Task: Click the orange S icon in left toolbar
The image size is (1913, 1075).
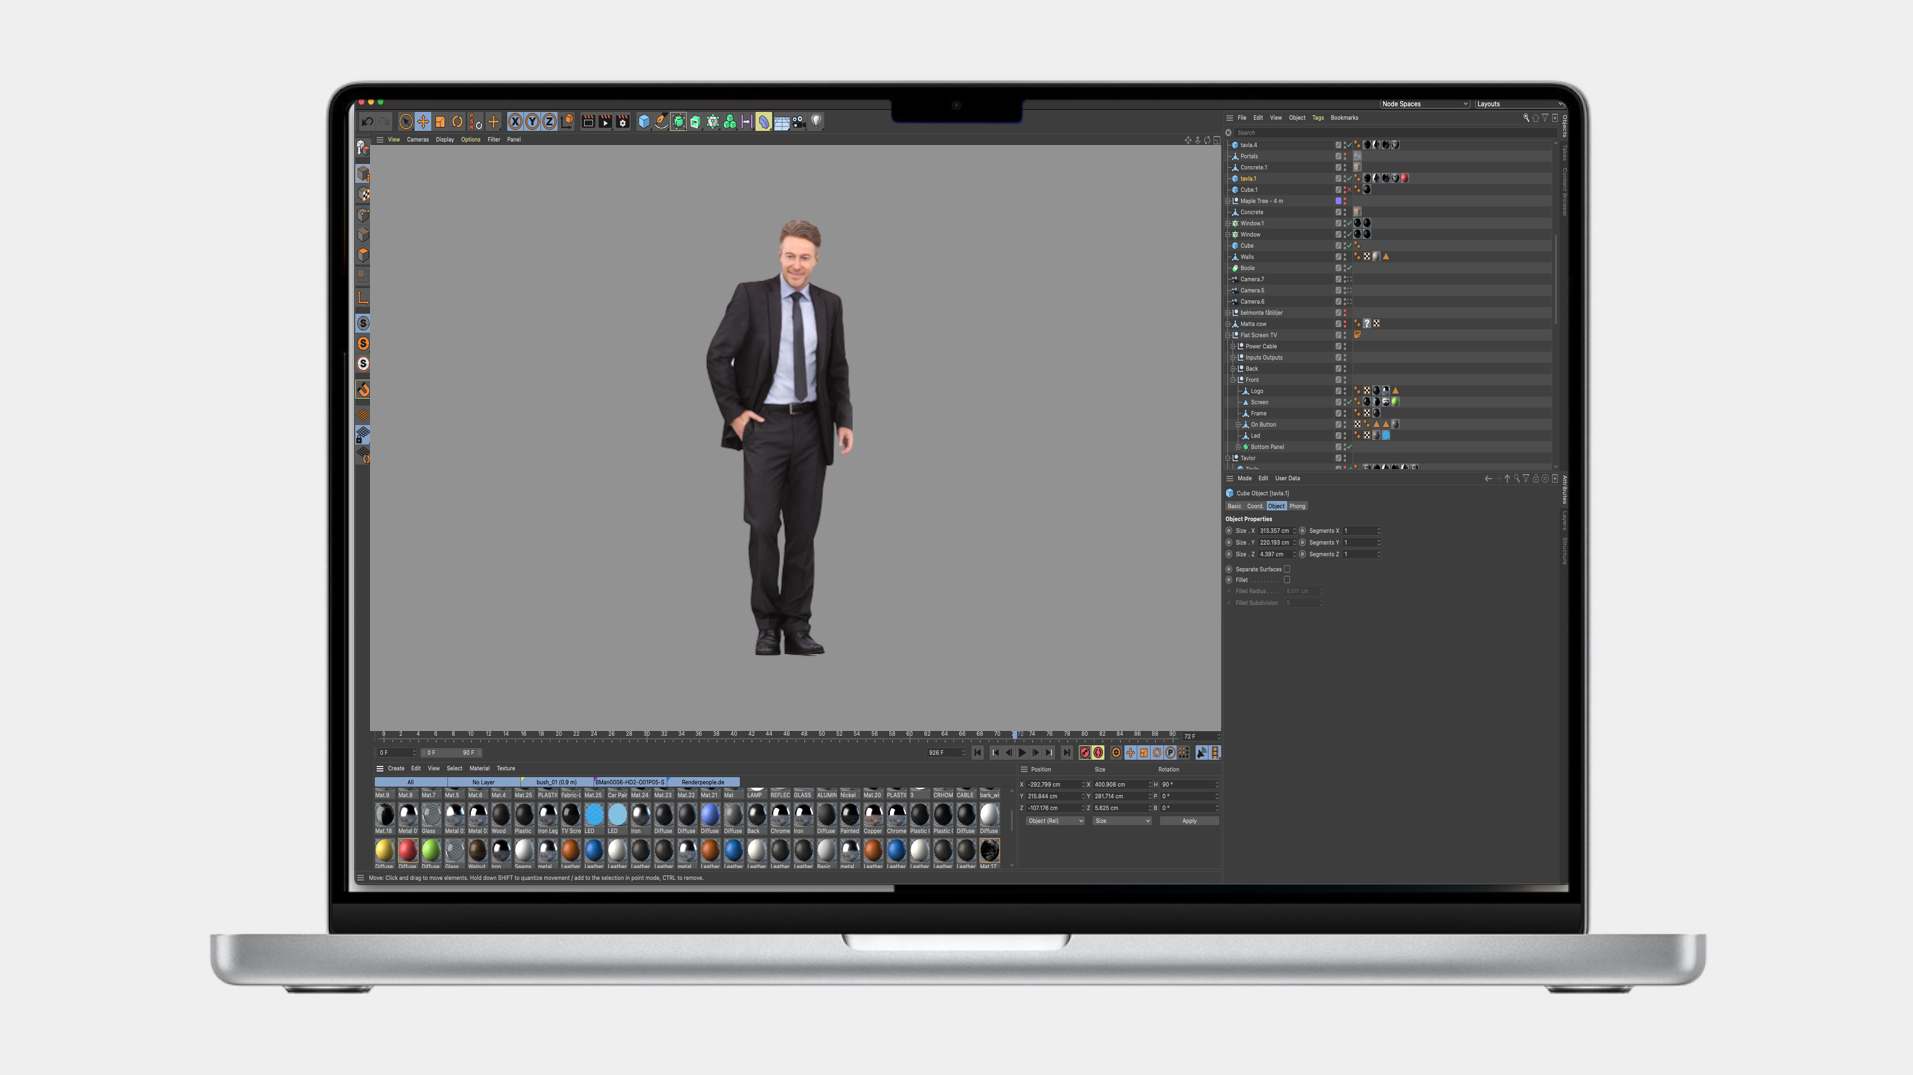Action: (363, 343)
